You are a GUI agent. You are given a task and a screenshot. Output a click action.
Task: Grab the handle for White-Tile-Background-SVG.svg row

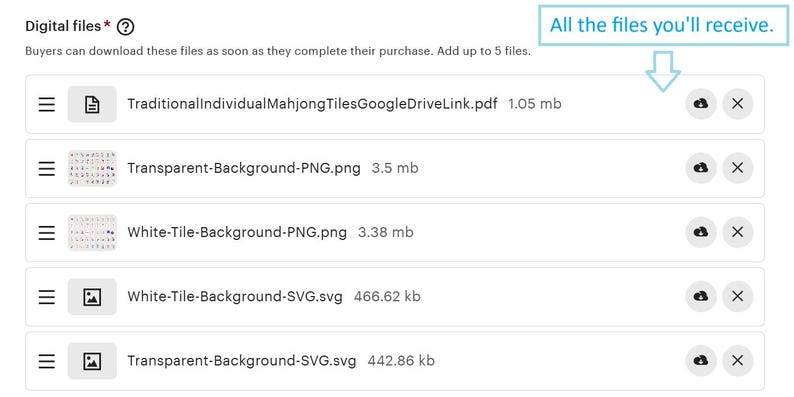[x=47, y=297]
